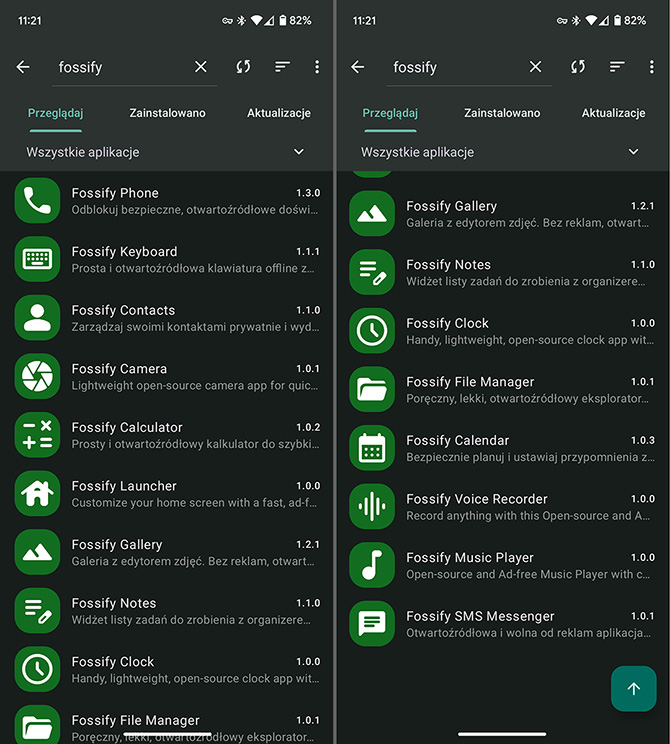Open Fossify Calendar app icon

[x=372, y=448]
